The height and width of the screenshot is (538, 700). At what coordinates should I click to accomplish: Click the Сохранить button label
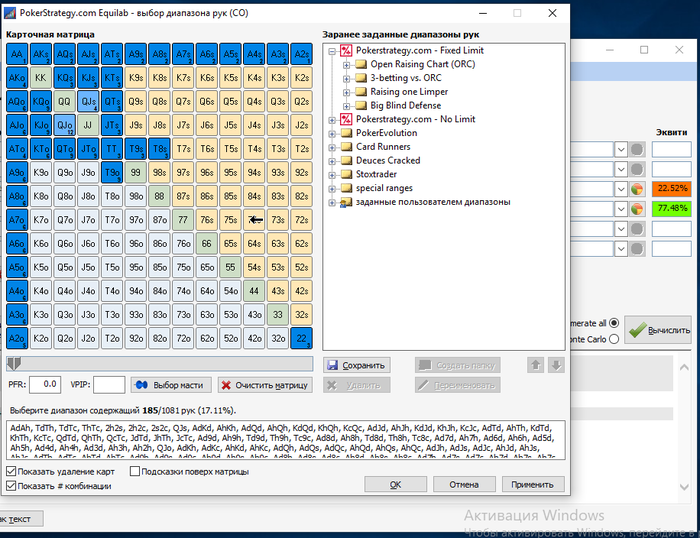[363, 365]
